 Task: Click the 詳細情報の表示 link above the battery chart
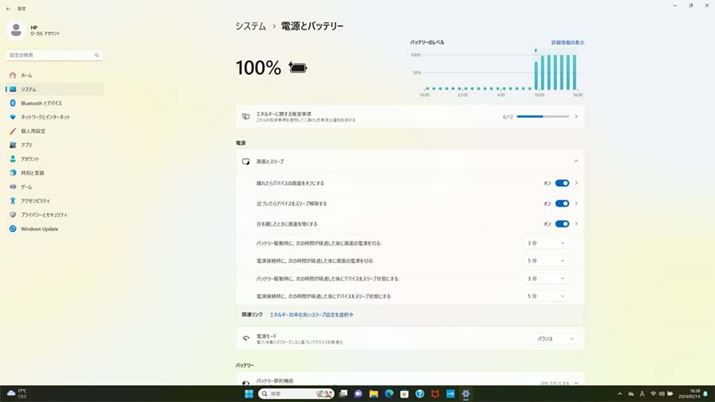[x=567, y=43]
